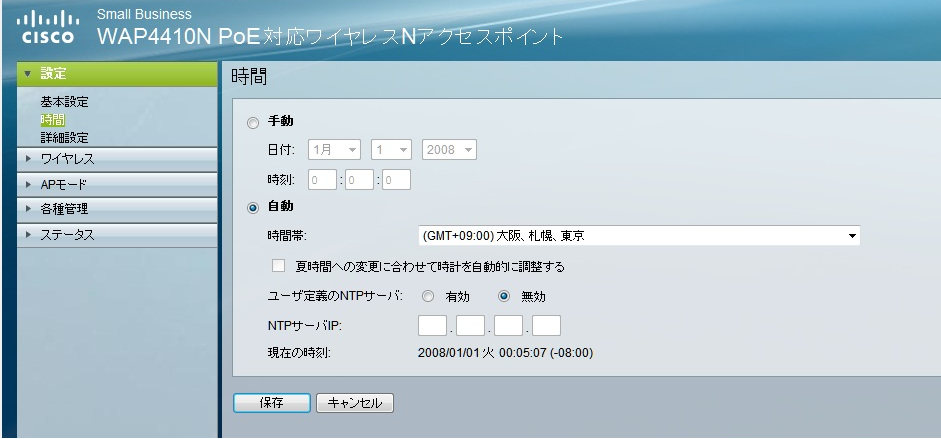The image size is (941, 439).
Task: Click the third NTP server IP octet field
Action: tap(508, 326)
